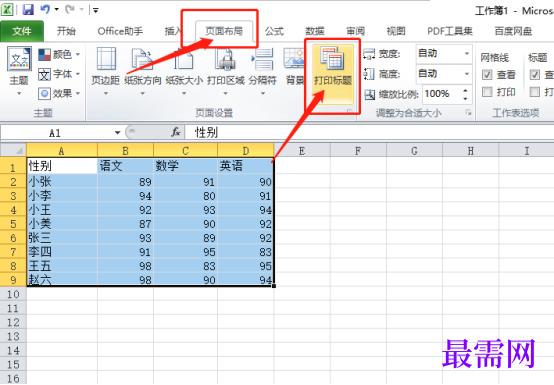The height and width of the screenshot is (385, 554).
Task: Click cell containing 英语
Action: 246,166
